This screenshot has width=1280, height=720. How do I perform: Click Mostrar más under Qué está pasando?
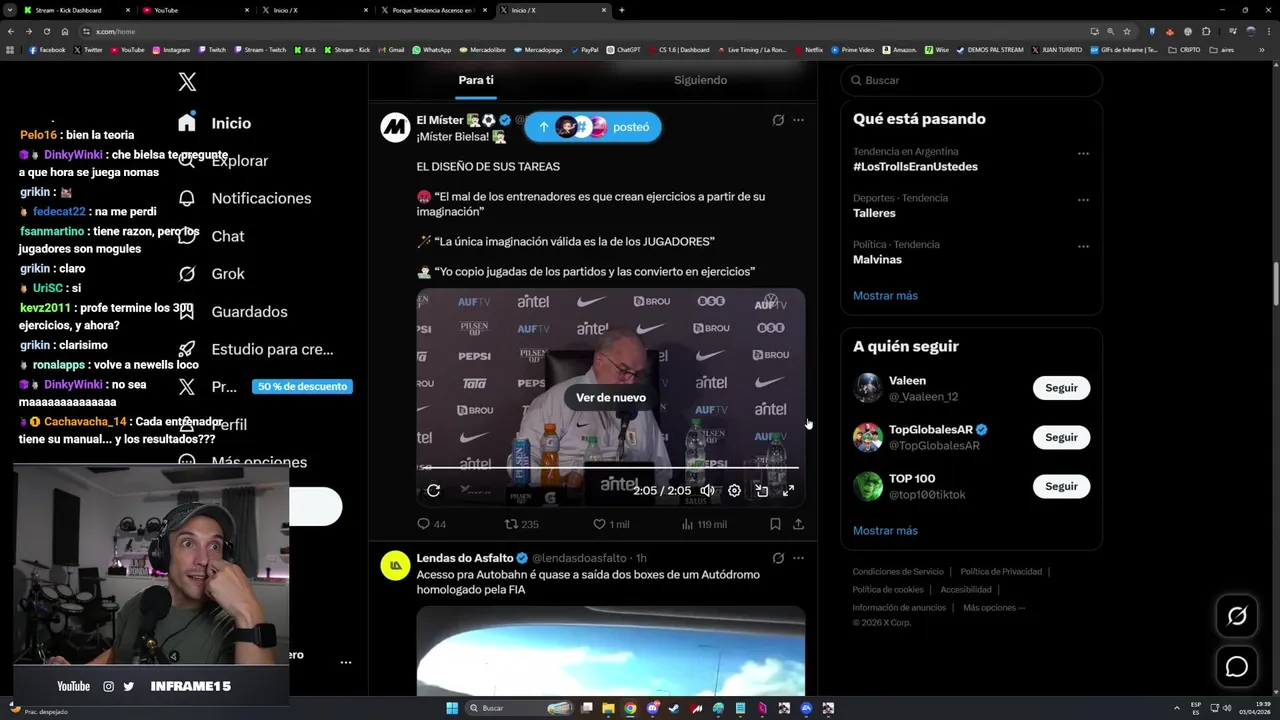pyautogui.click(x=885, y=296)
